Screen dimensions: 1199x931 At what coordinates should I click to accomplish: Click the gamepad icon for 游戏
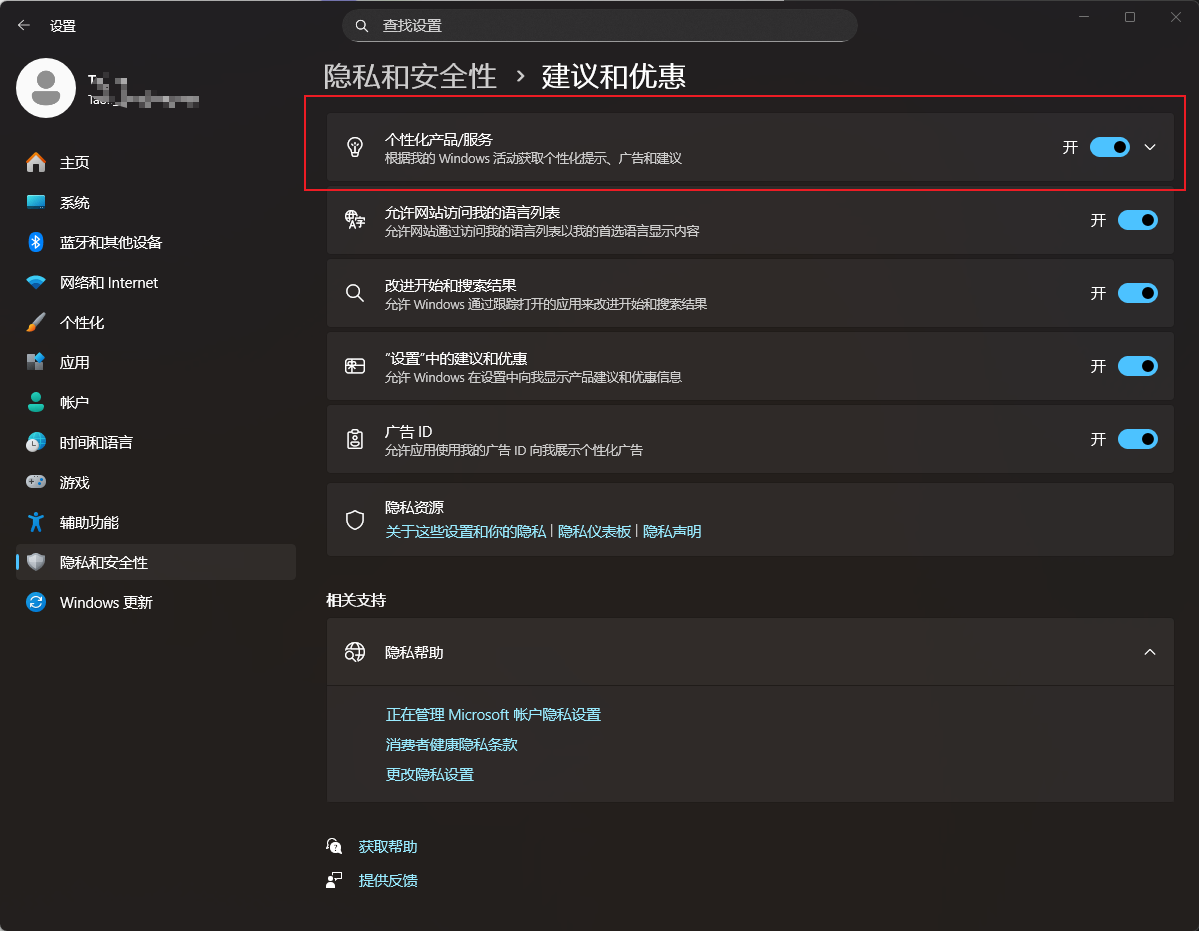pyautogui.click(x=36, y=482)
